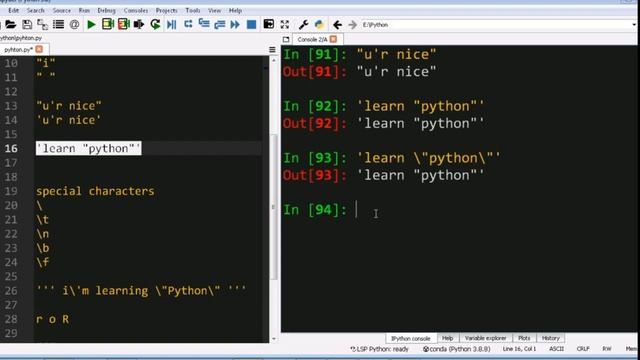Step to next line in debugger

pyautogui.click(x=188, y=24)
